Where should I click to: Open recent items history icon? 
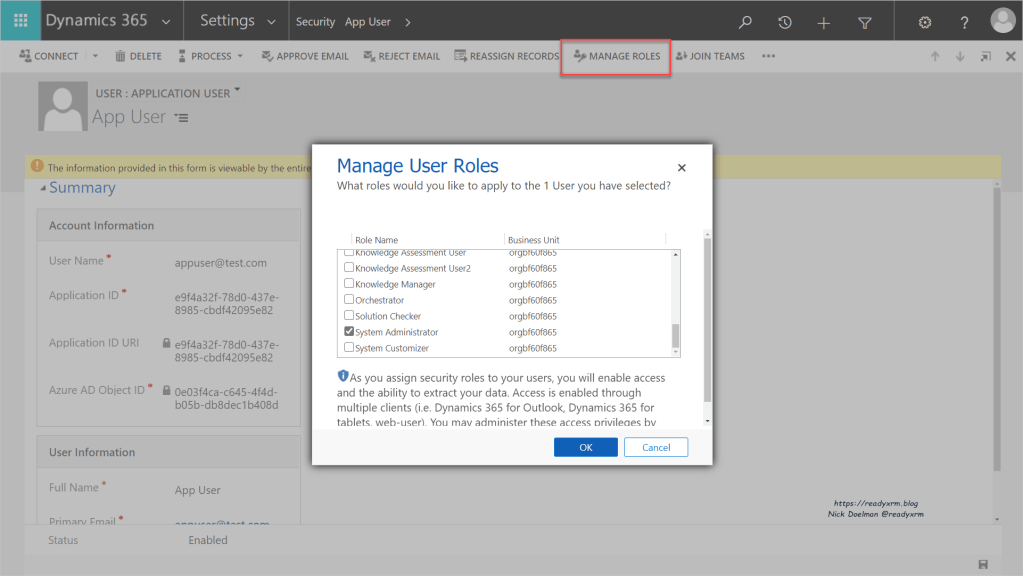click(785, 22)
